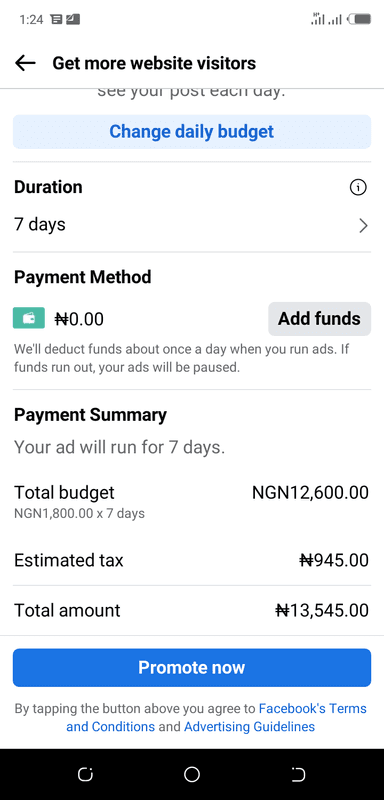Open the Advertising Guidelines link
The width and height of the screenshot is (384, 800).
tap(249, 727)
